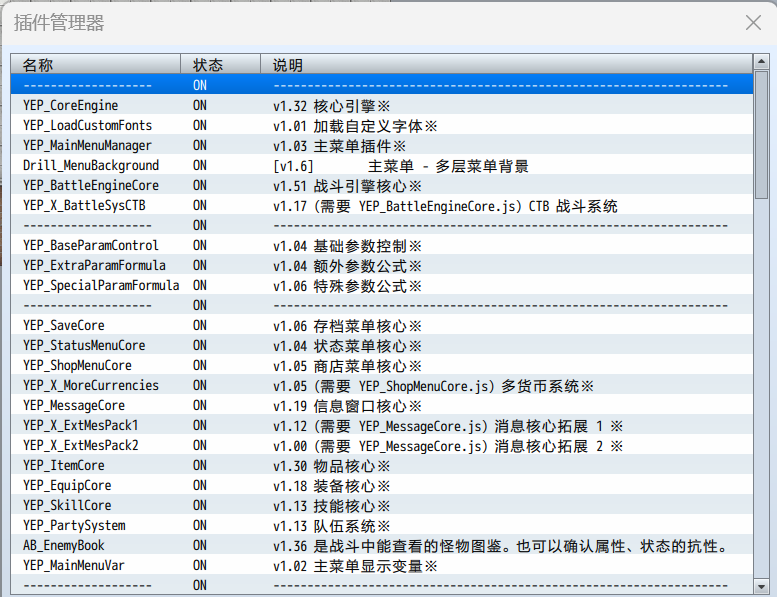
Task: Select the YEP_StatusMenuCore row
Action: [382, 345]
